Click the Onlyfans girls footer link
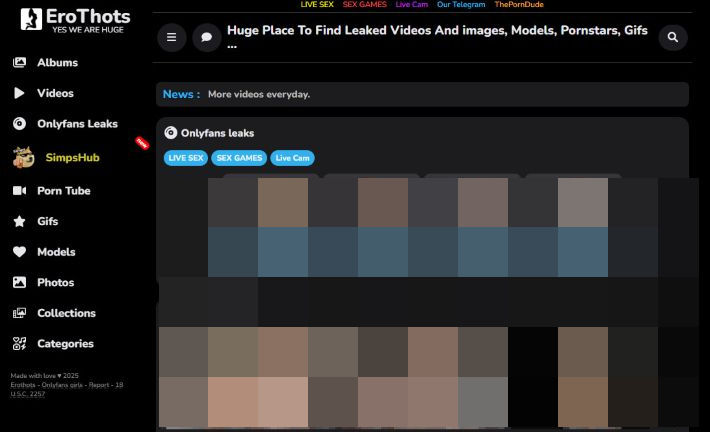Viewport: 710px width, 432px height. point(62,385)
